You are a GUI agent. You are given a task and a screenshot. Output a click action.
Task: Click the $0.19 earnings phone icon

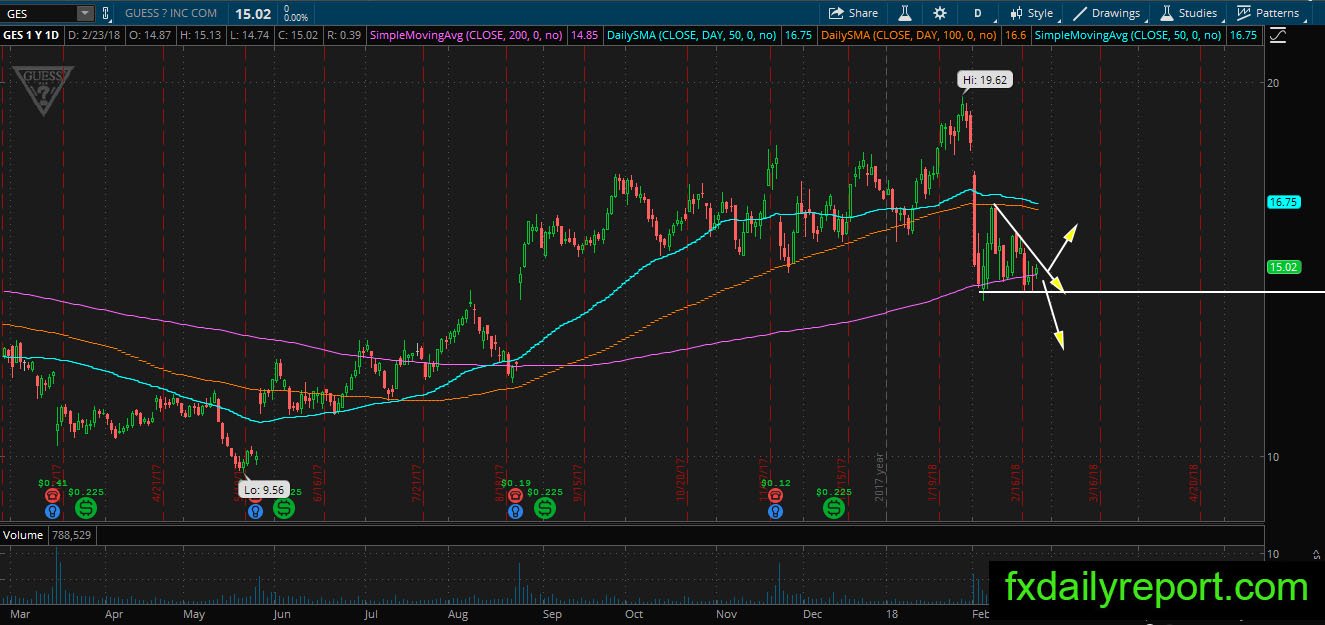coord(514,494)
